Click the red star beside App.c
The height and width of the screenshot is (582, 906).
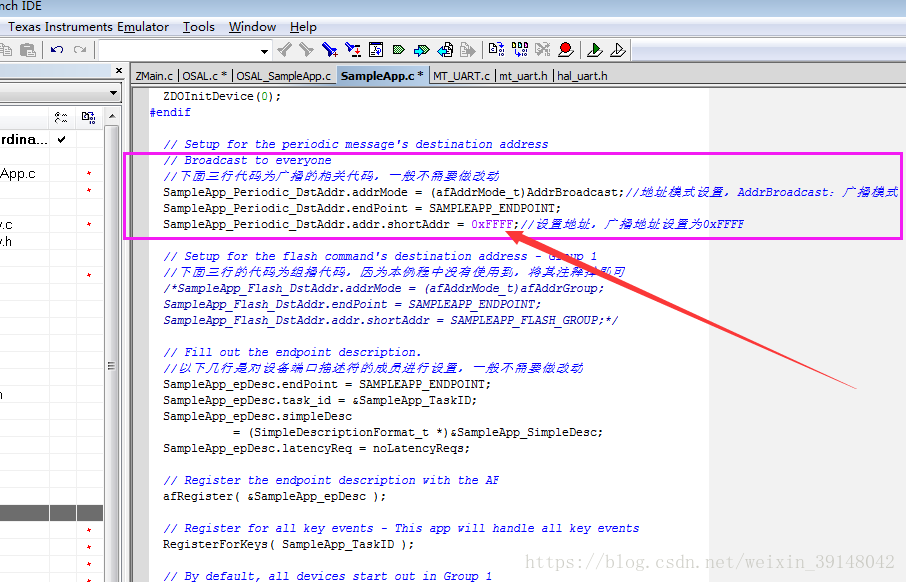89,173
